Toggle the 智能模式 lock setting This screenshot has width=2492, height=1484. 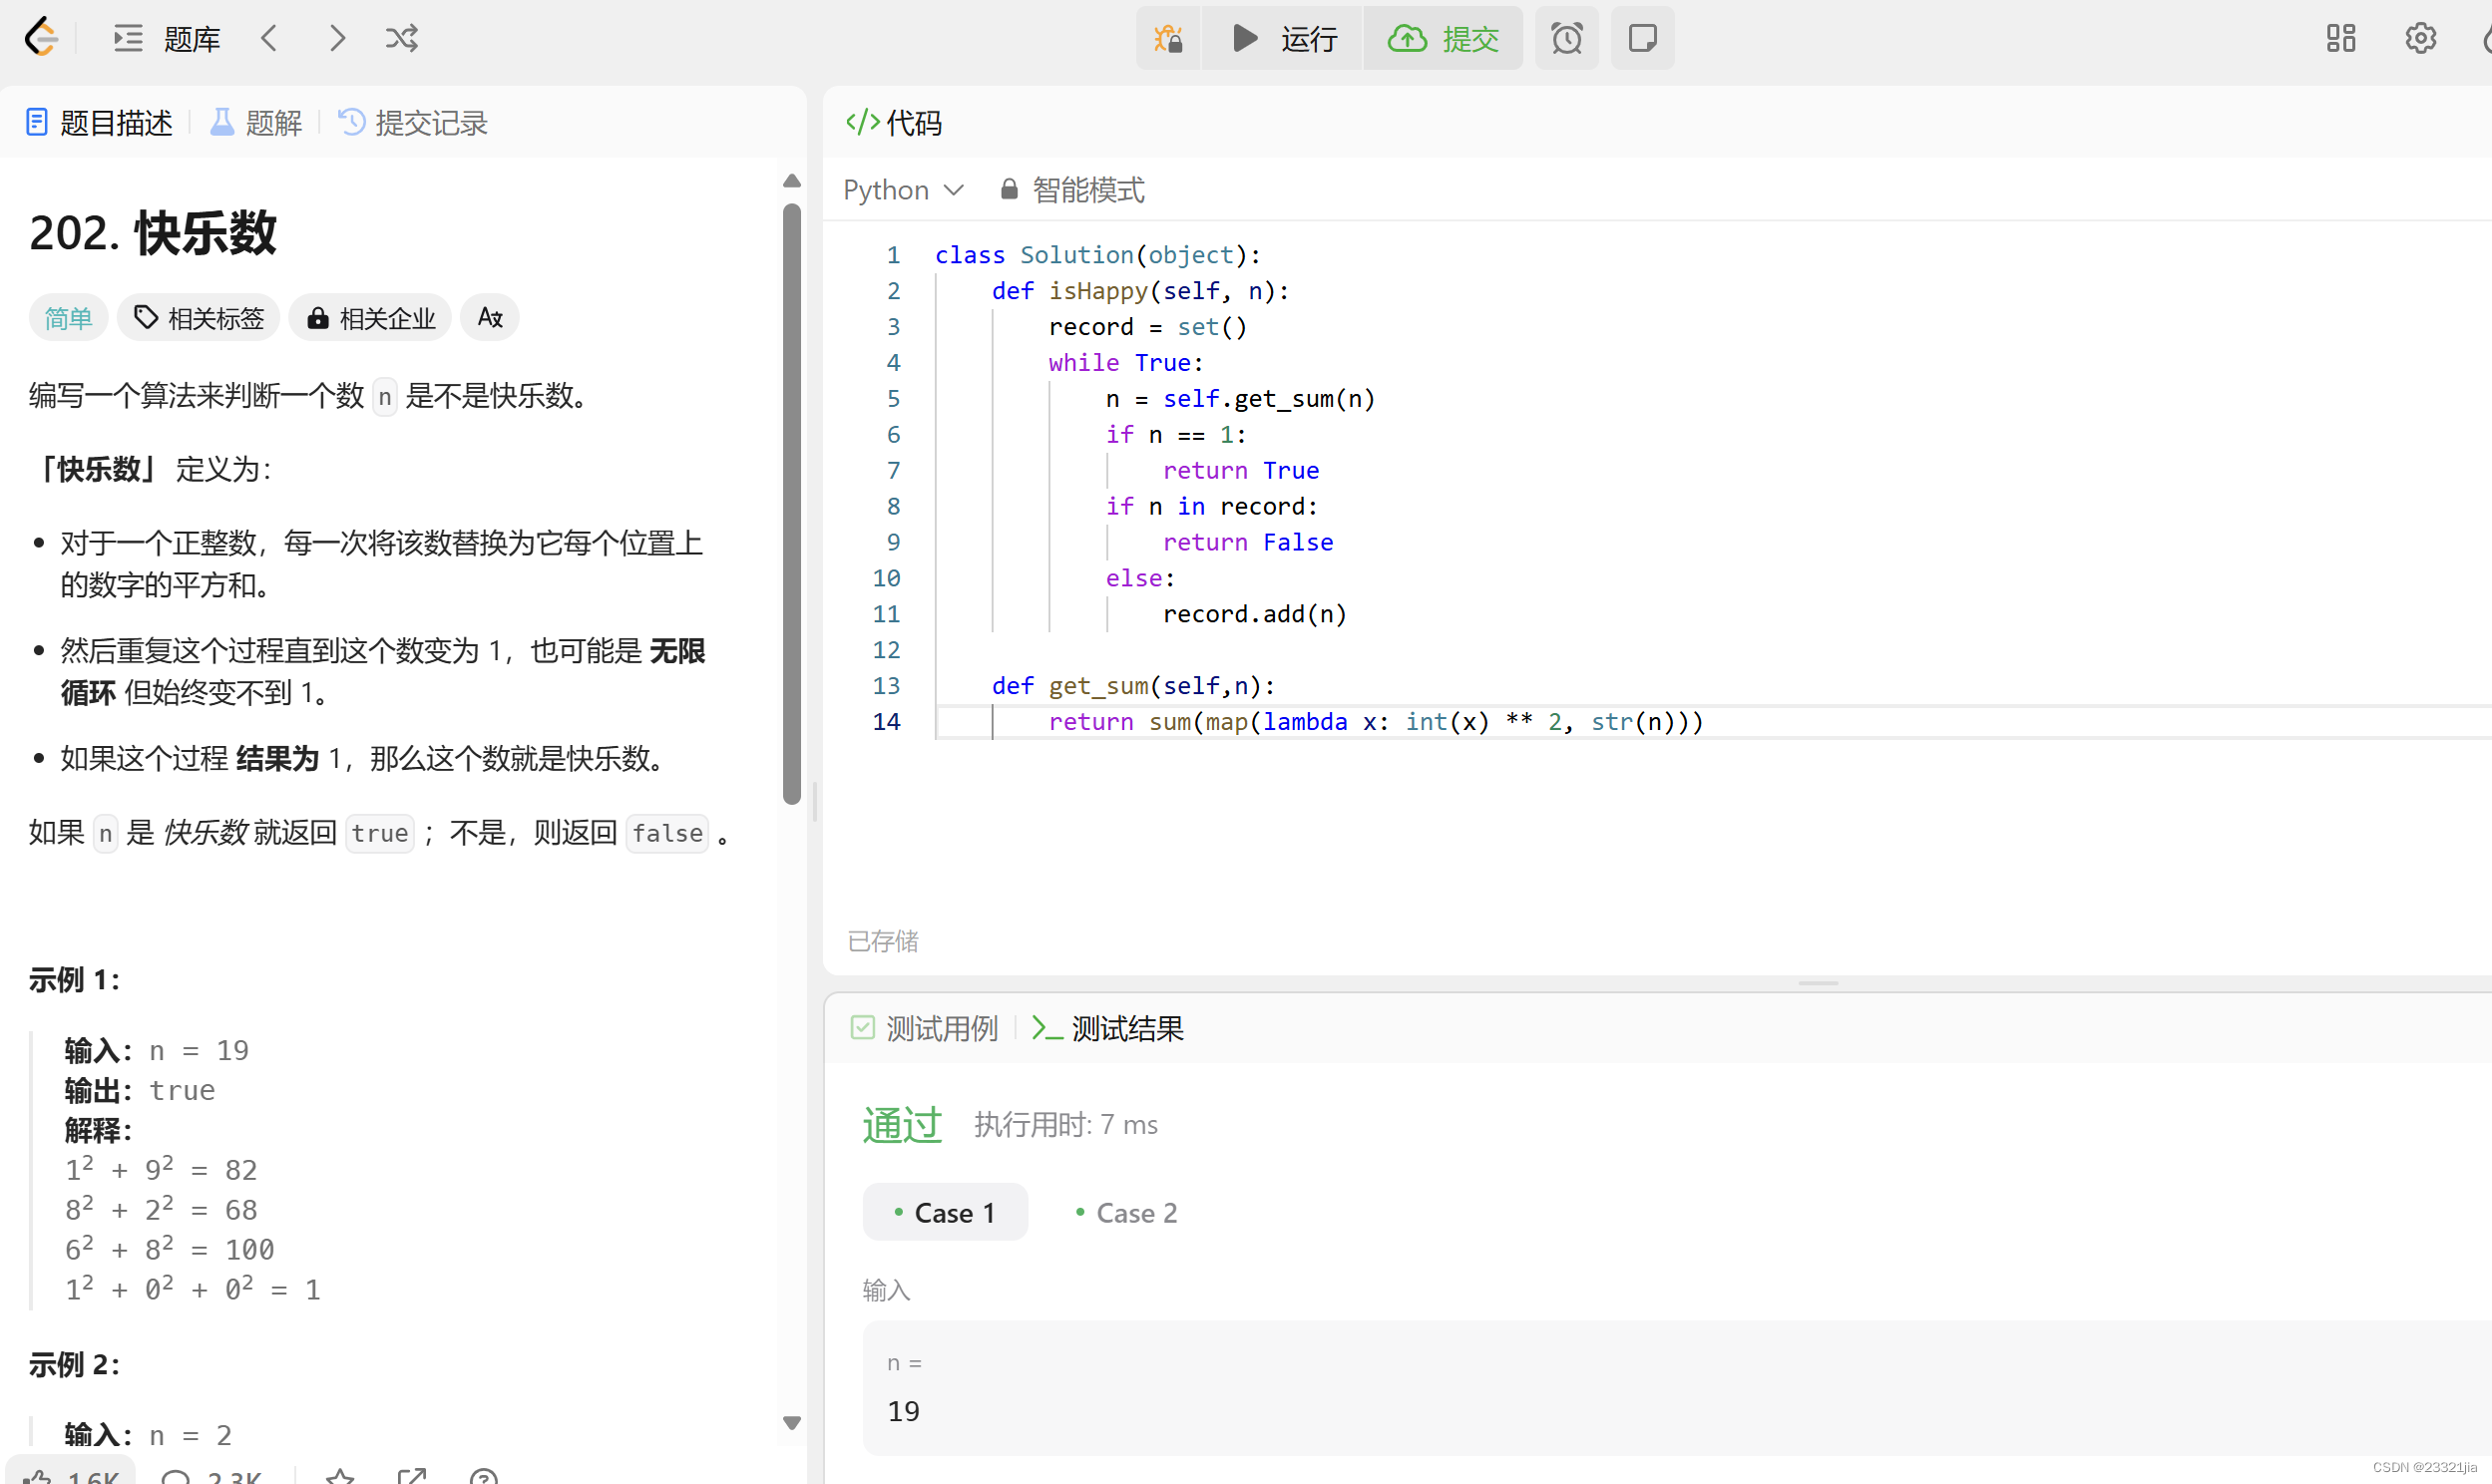point(1072,190)
